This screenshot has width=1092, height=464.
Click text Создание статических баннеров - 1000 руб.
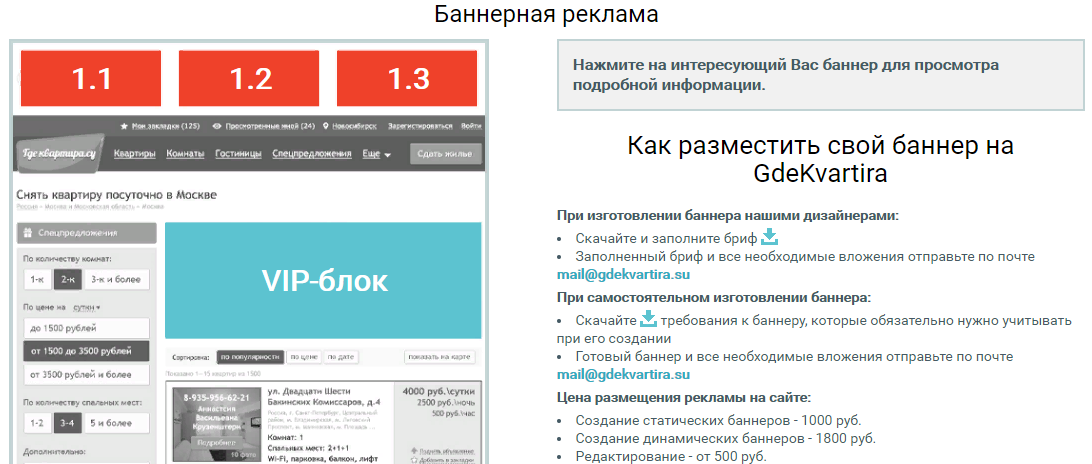click(x=718, y=420)
